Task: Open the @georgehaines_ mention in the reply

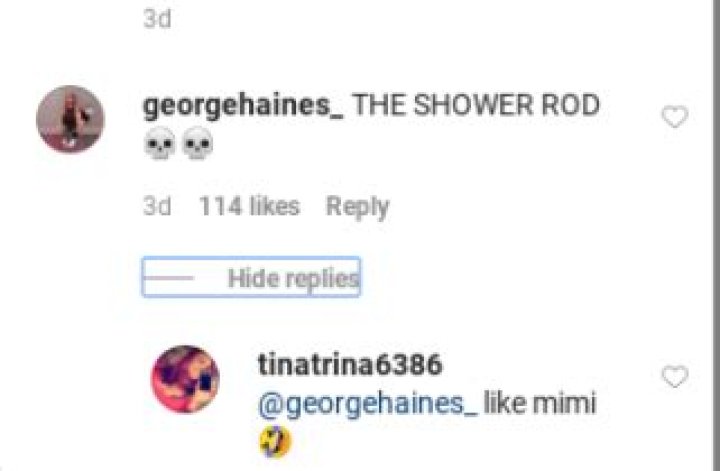Action: [x=368, y=404]
